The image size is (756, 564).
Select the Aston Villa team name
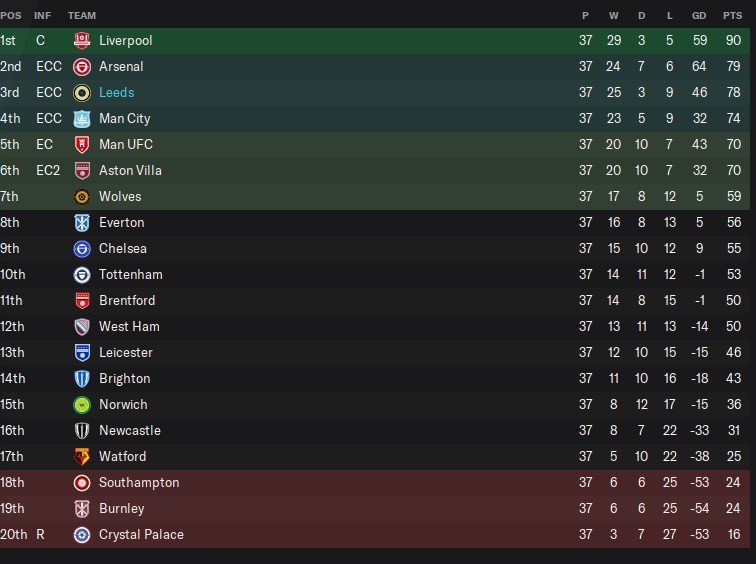130,171
